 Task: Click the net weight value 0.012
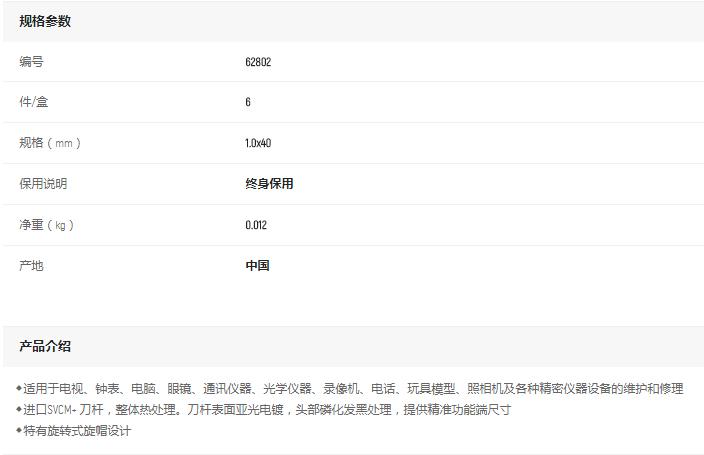coord(256,225)
